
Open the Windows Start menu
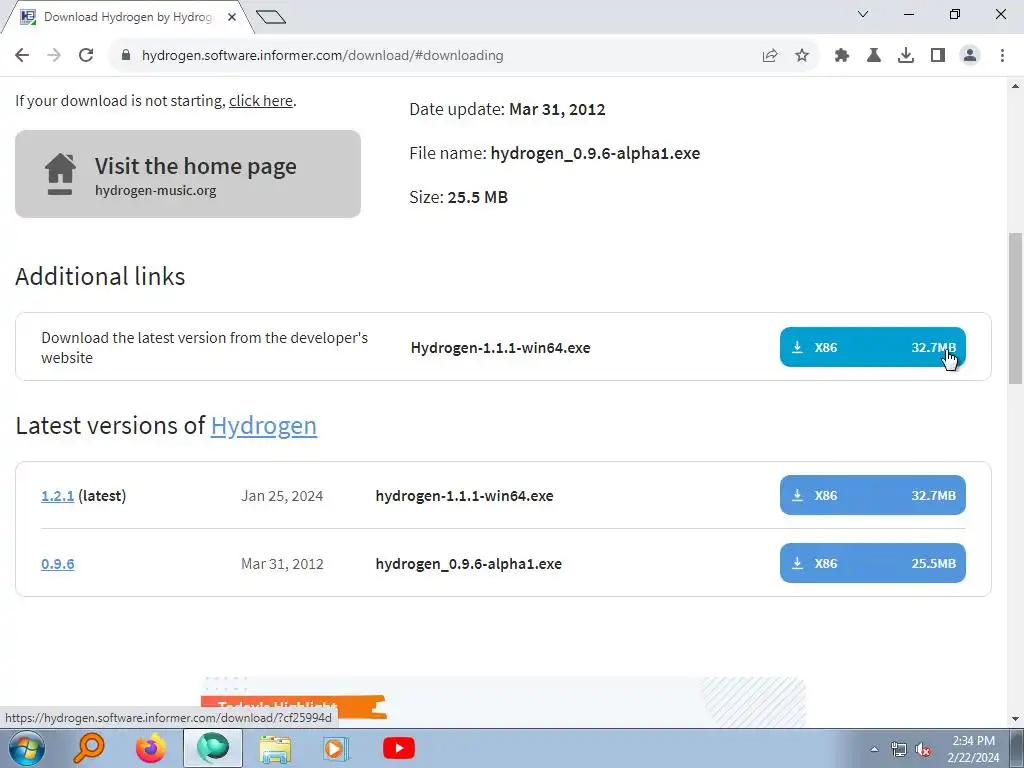click(x=27, y=748)
